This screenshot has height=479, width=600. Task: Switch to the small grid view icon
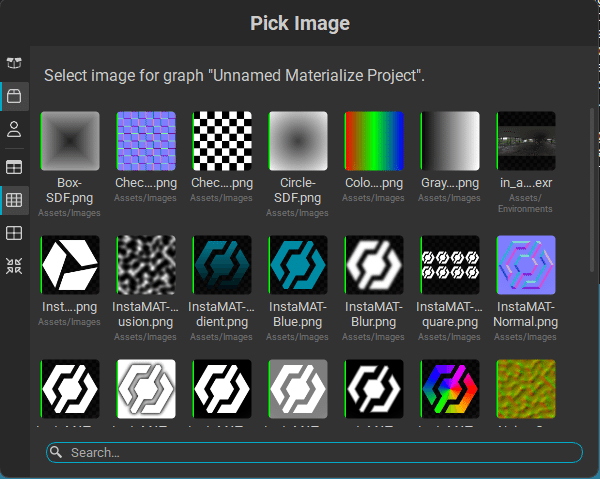(14, 200)
